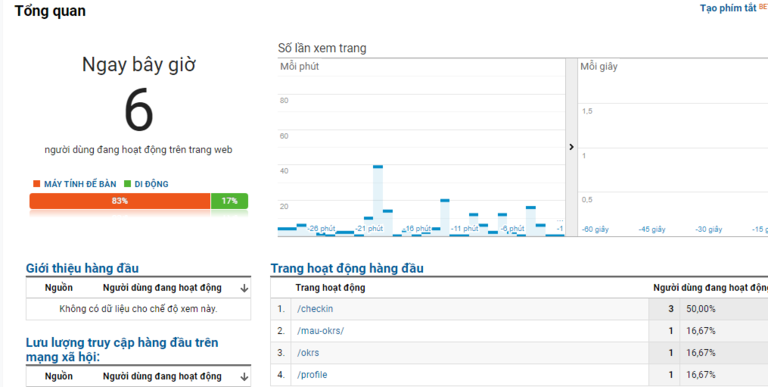The height and width of the screenshot is (387, 768).
Task: Open the /okrs active page link
Action: (308, 353)
